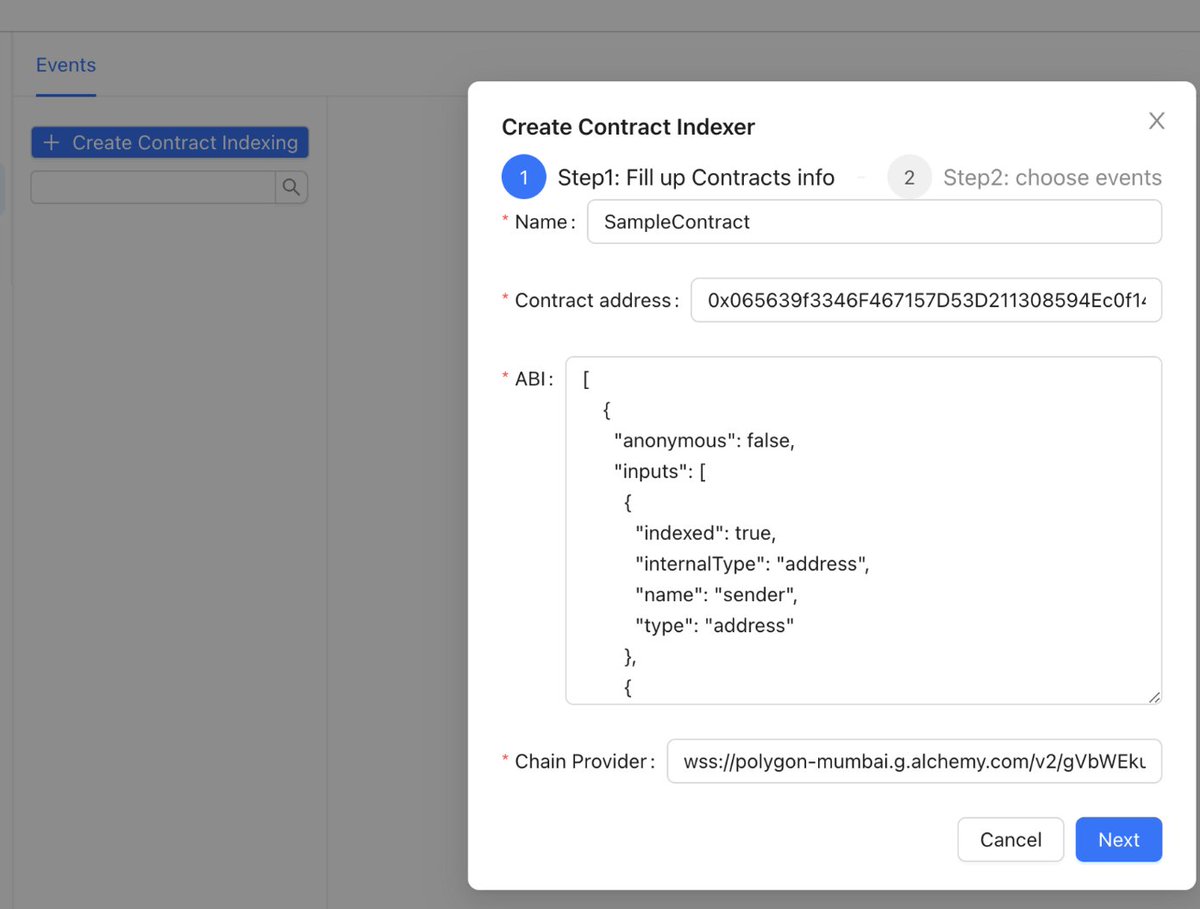Click the Create Contract Indexing button
The height and width of the screenshot is (909, 1200).
click(170, 142)
